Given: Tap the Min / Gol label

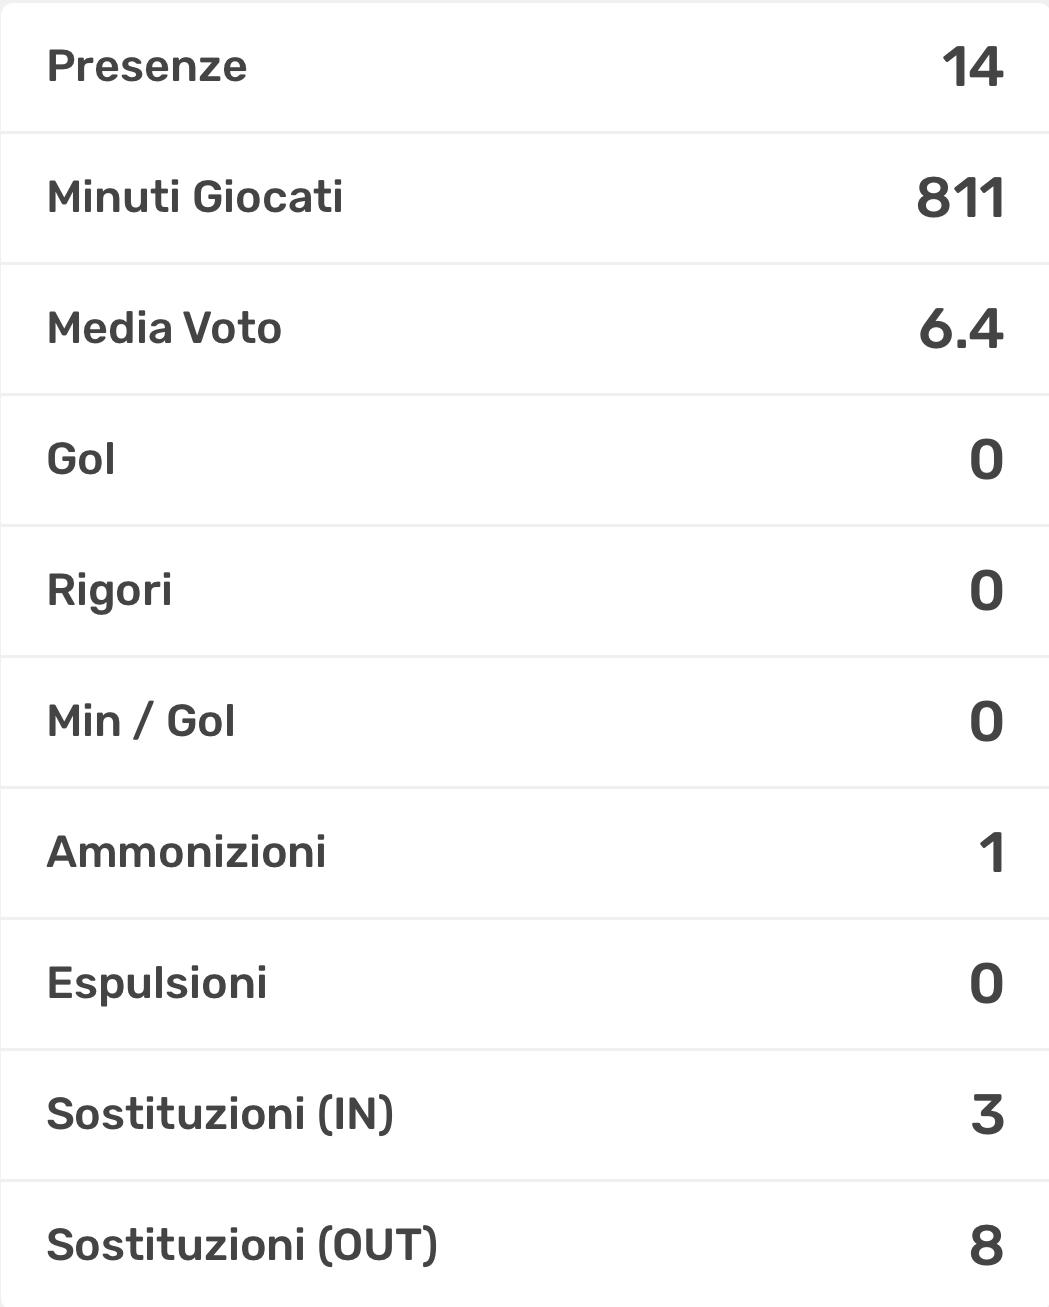Looking at the screenshot, I should pos(141,721).
